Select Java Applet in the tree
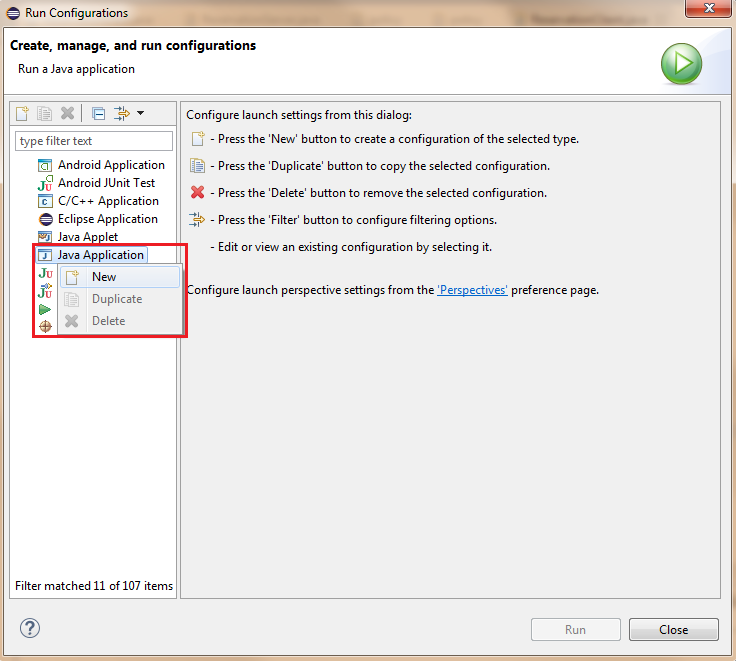Screen dimensions: 736x661 88,237
